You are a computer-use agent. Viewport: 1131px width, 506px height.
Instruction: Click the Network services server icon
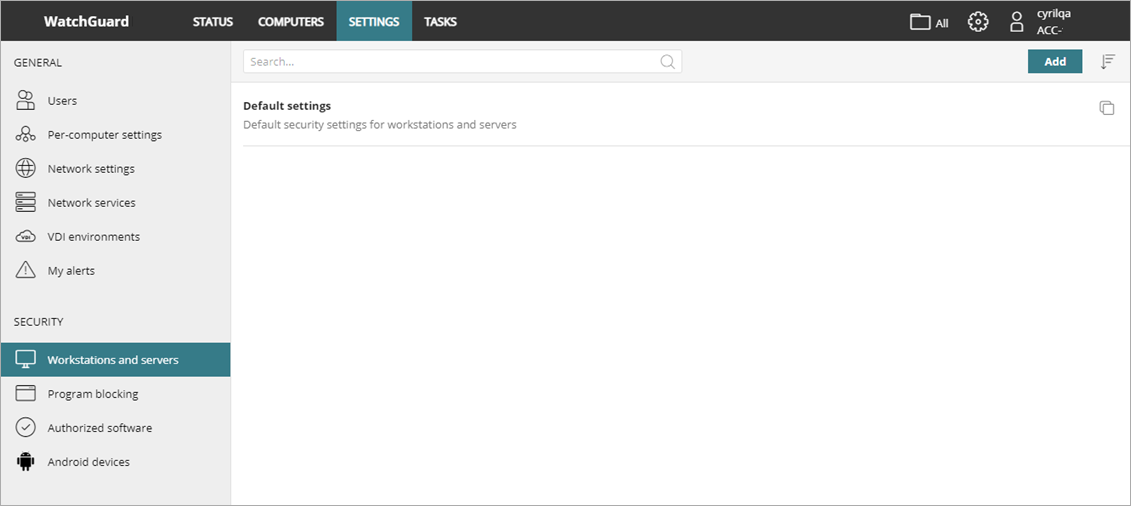25,203
